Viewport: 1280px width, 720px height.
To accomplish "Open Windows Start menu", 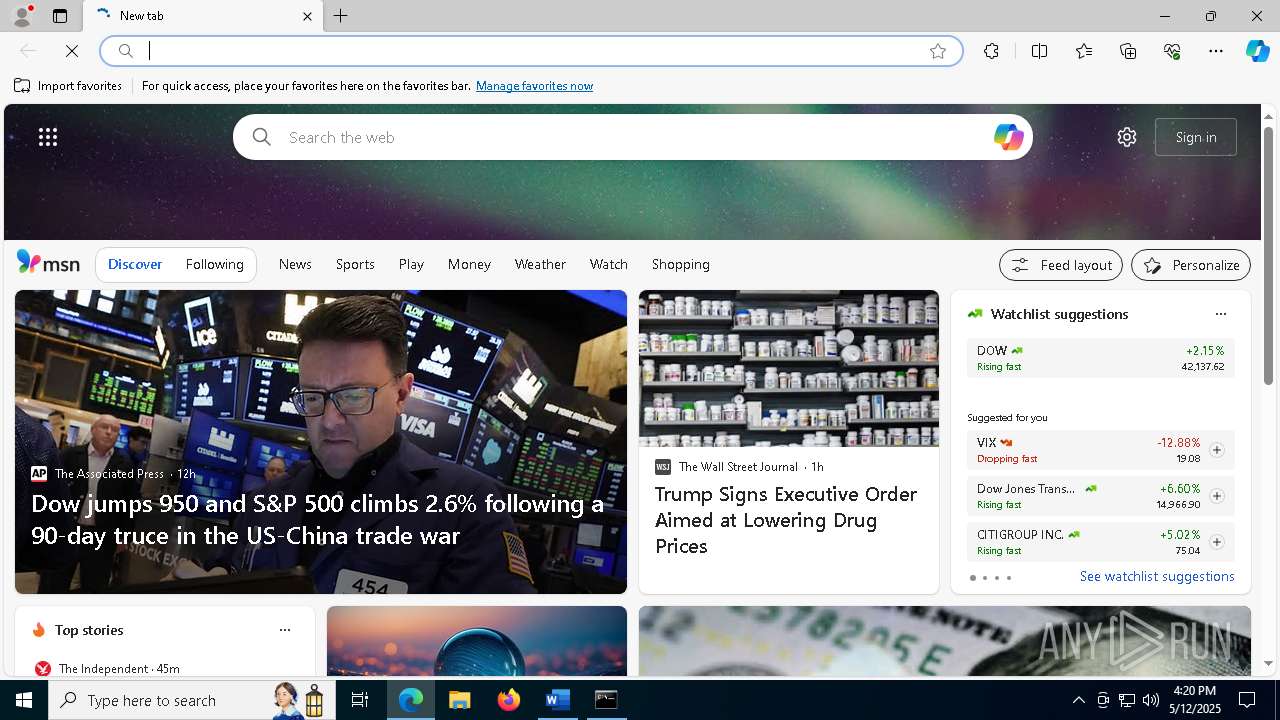I will pos(24,700).
